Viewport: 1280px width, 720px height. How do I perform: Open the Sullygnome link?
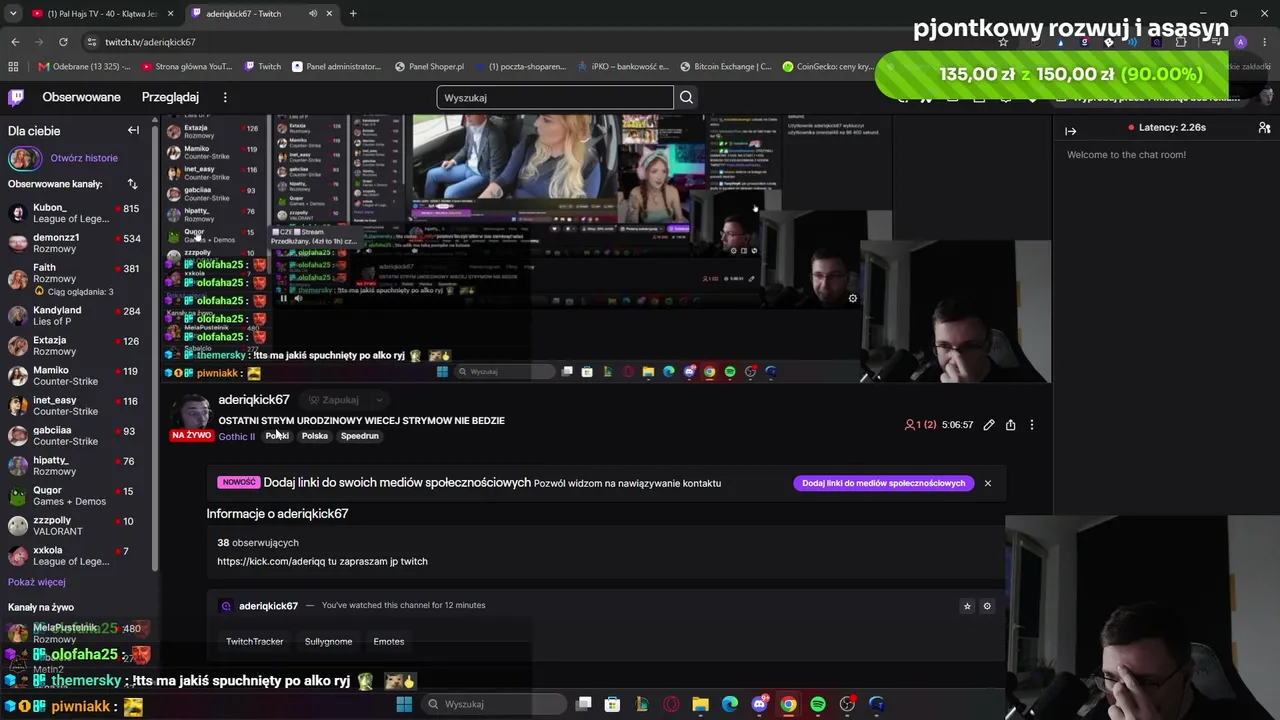tap(329, 642)
